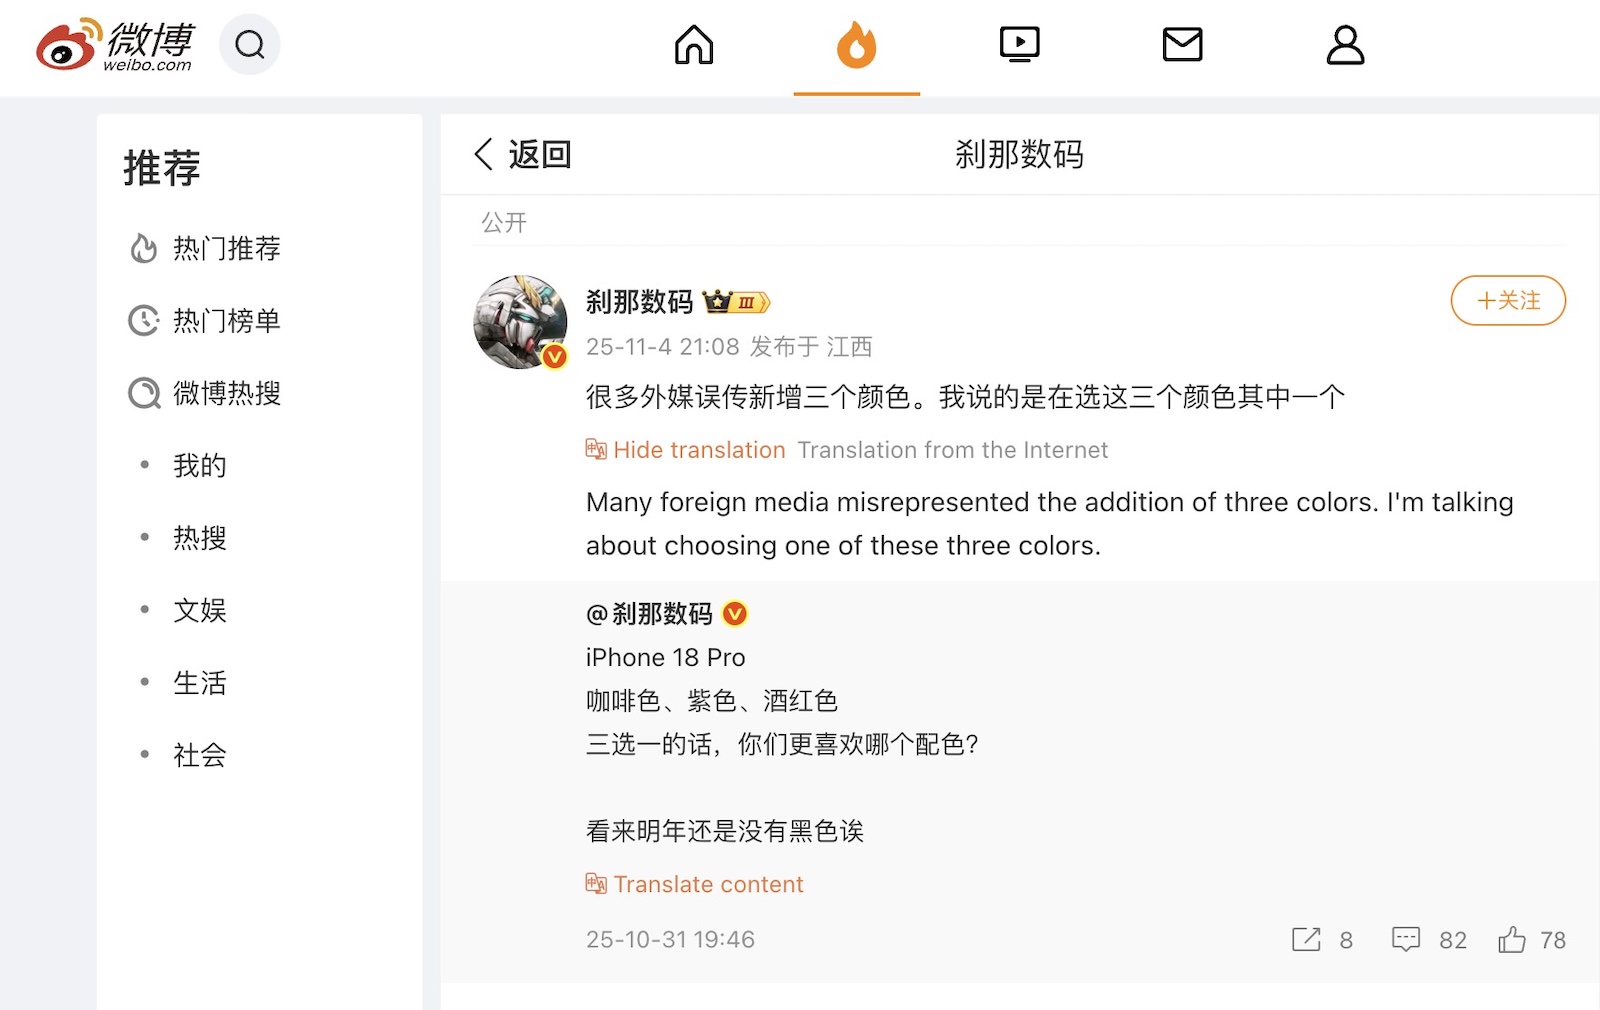Click the +关注 follow button
Viewport: 1600px width, 1010px height.
tap(1508, 300)
